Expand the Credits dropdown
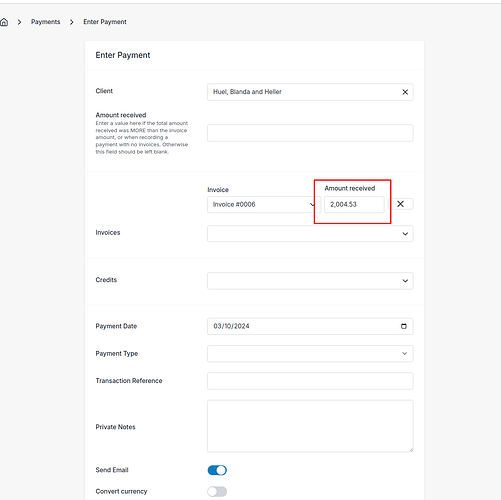 tap(310, 281)
